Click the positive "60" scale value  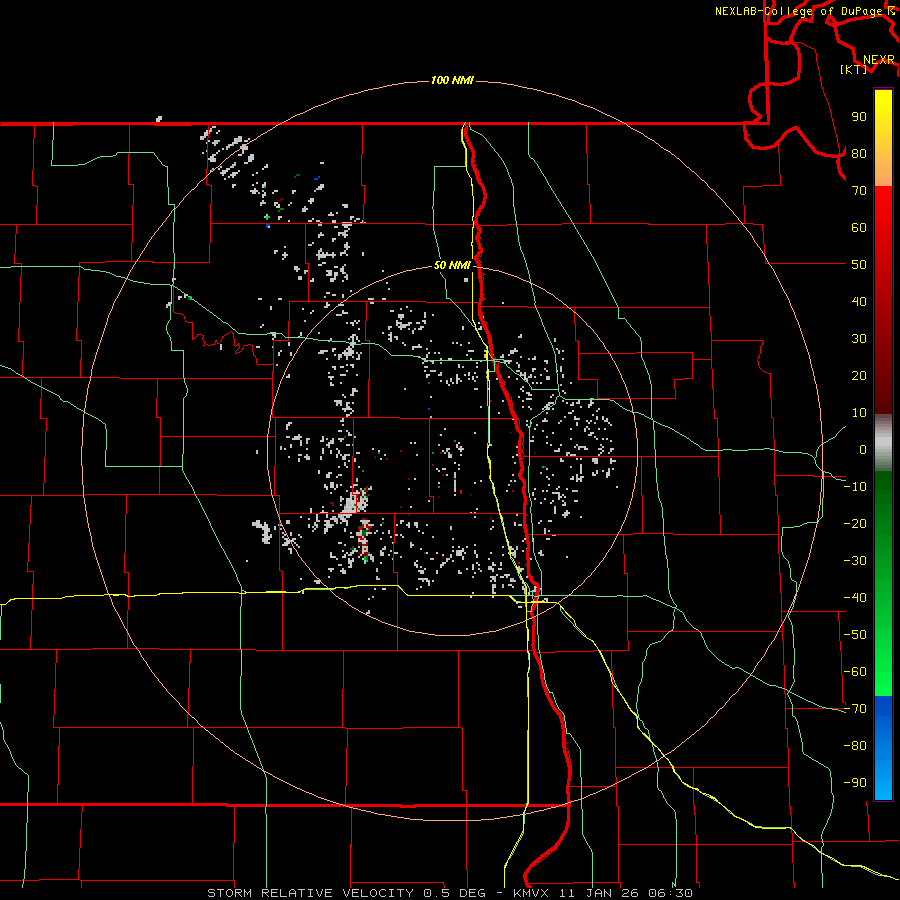coord(859,228)
